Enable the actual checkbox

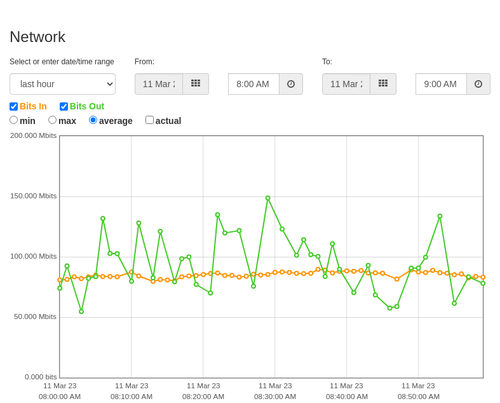pyautogui.click(x=150, y=120)
